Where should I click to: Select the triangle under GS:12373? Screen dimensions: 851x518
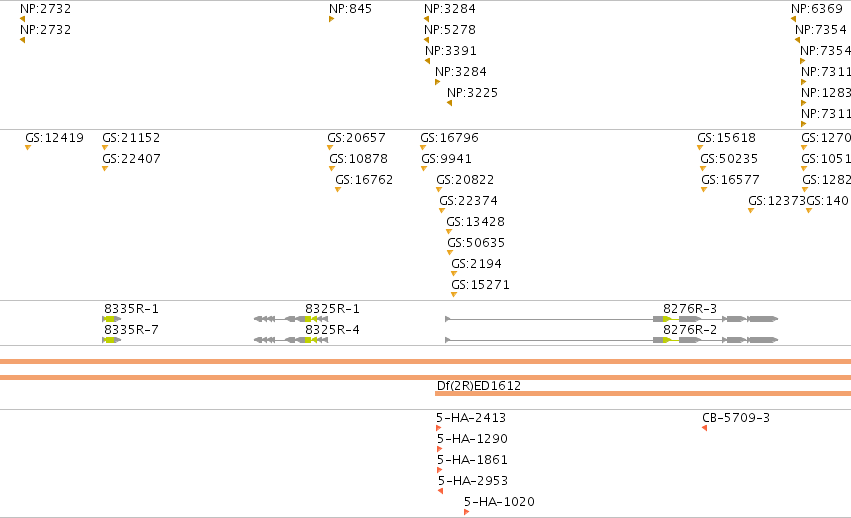751,211
